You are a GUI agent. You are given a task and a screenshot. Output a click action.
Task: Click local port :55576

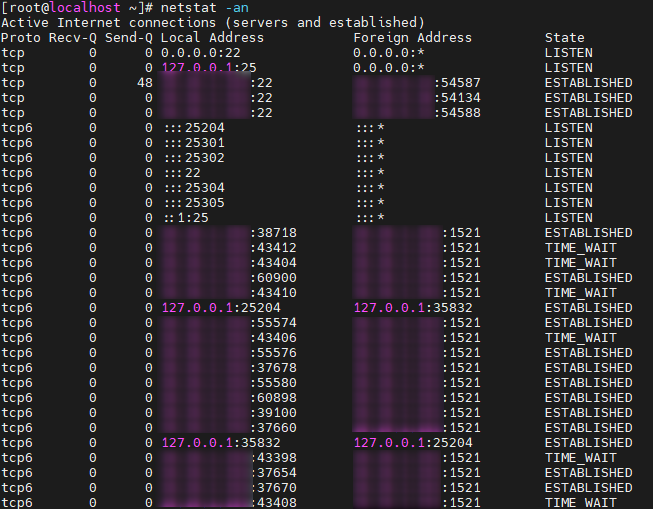(x=273, y=353)
